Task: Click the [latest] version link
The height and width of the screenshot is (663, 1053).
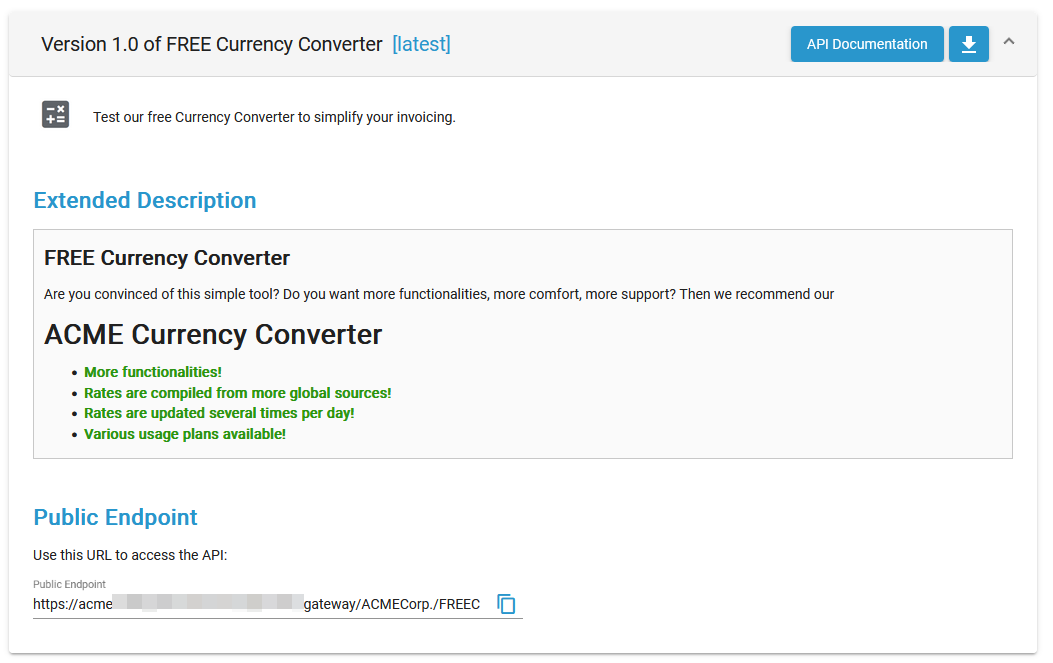Action: point(421,44)
